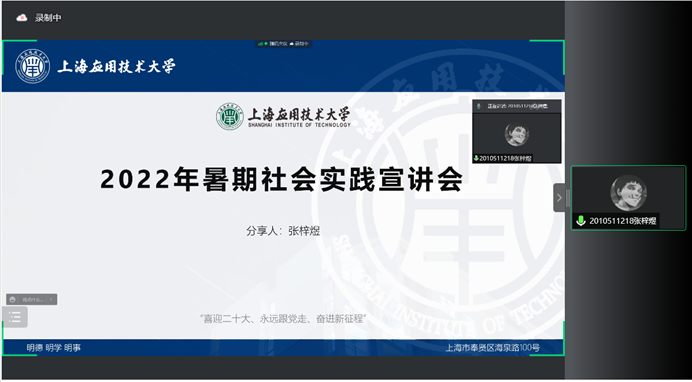692x382 pixels.
Task: Click the green microphone icon in side panel tile
Action: [x=581, y=221]
